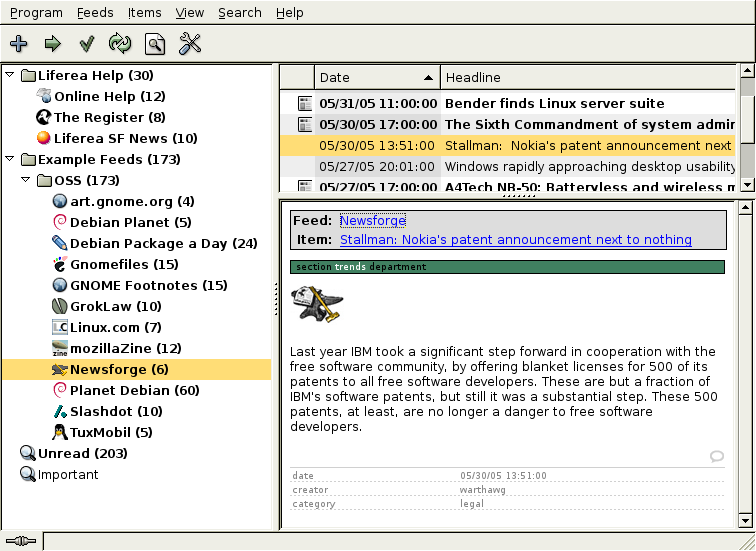Click the Newsforge anvil logo image

[x=316, y=304]
